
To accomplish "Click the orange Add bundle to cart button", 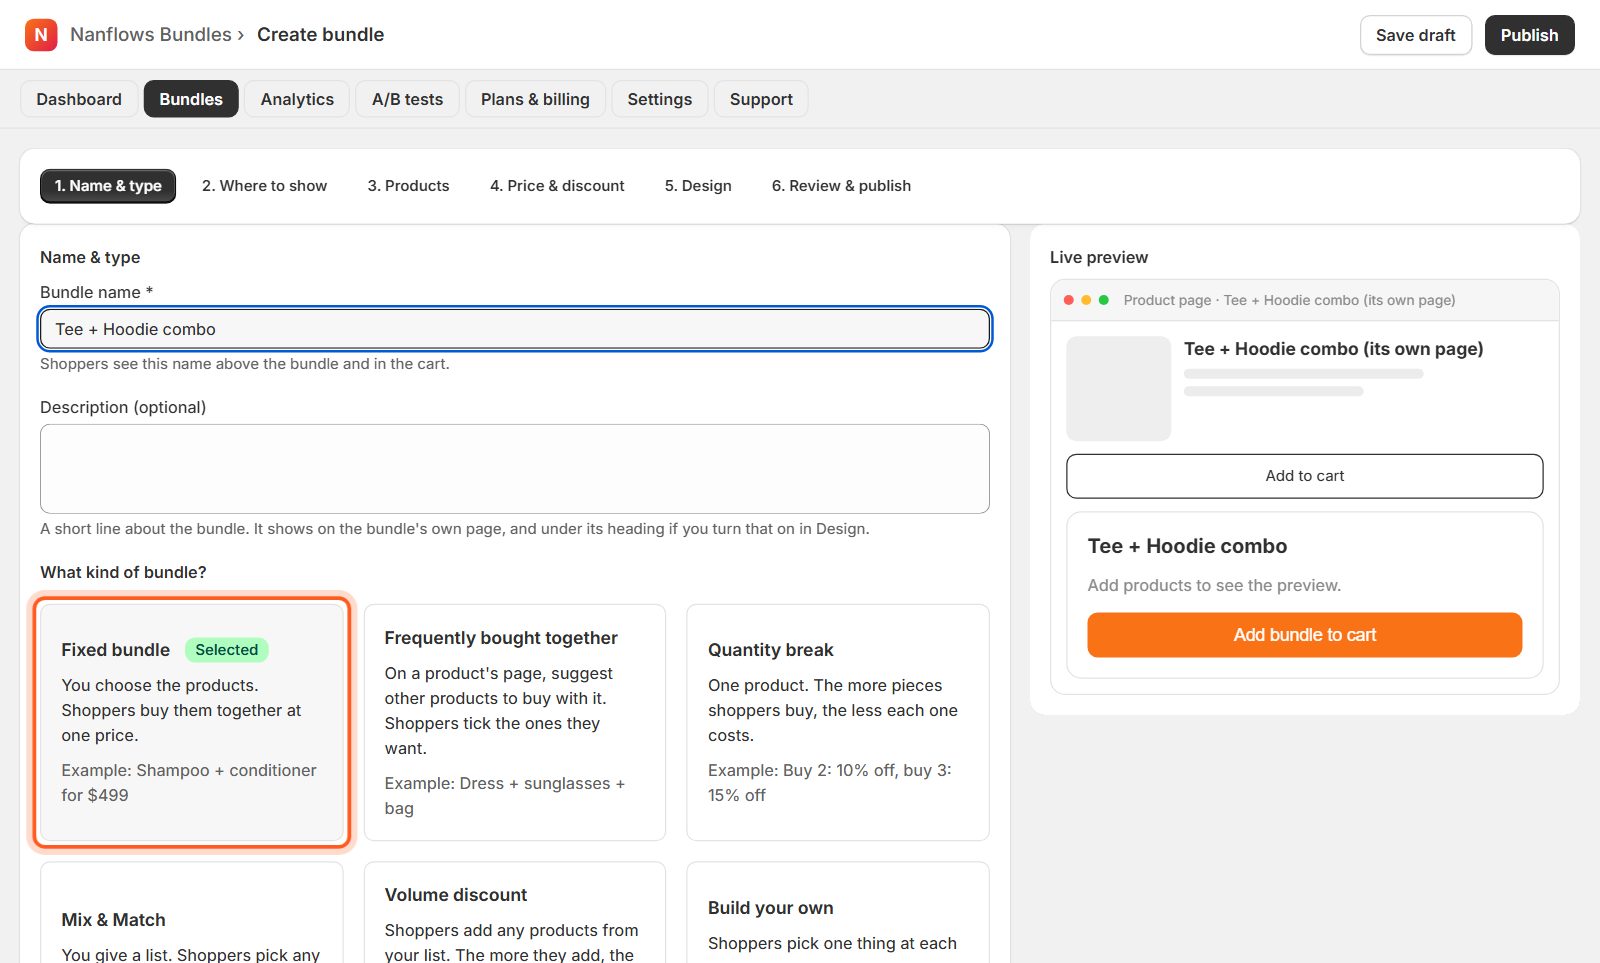I will click(1304, 635).
